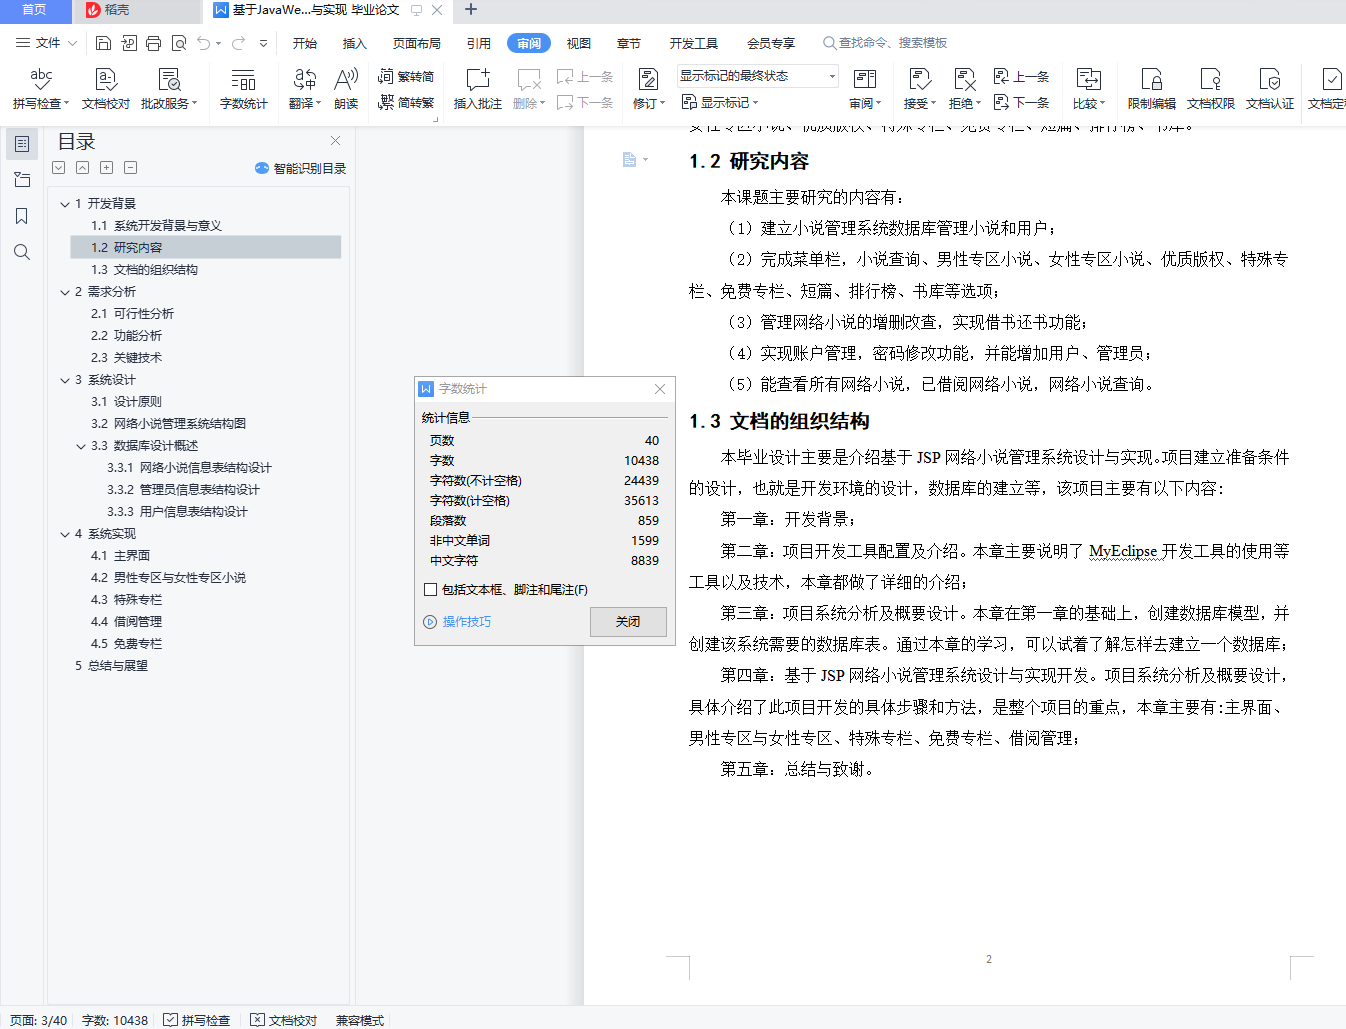Check 包括文本框、脚注和尾注 option

click(x=430, y=589)
